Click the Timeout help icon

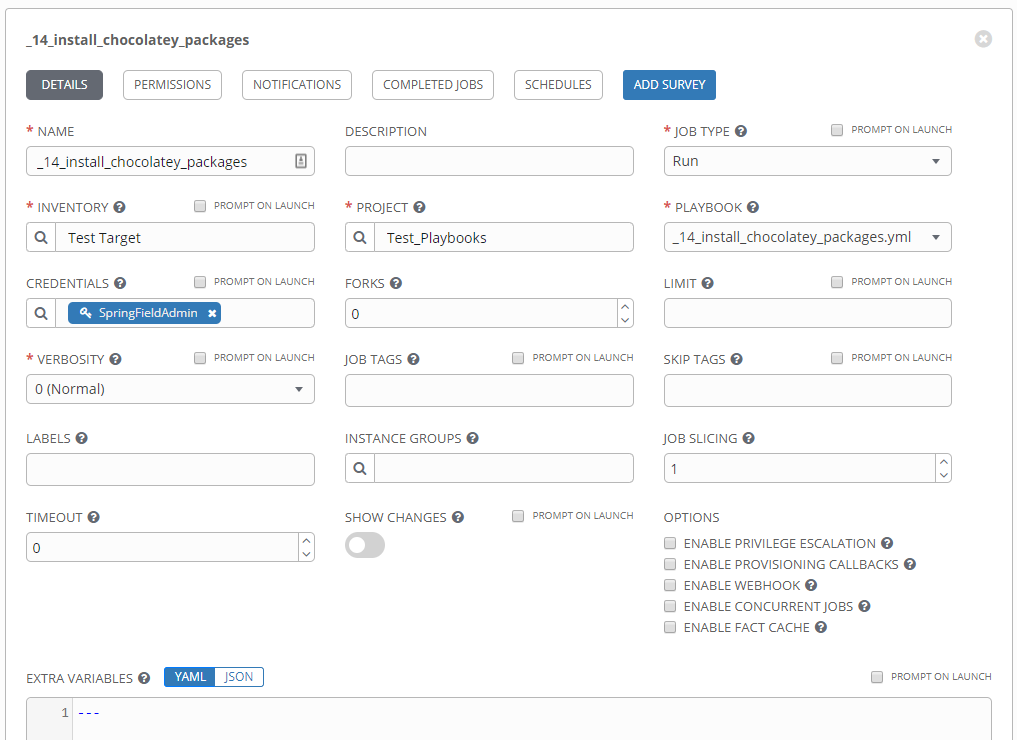coord(93,517)
